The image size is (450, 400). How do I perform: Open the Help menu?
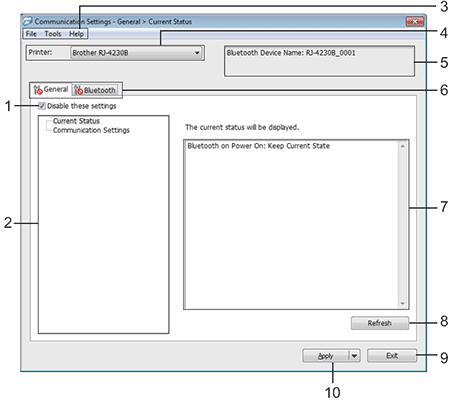76,34
